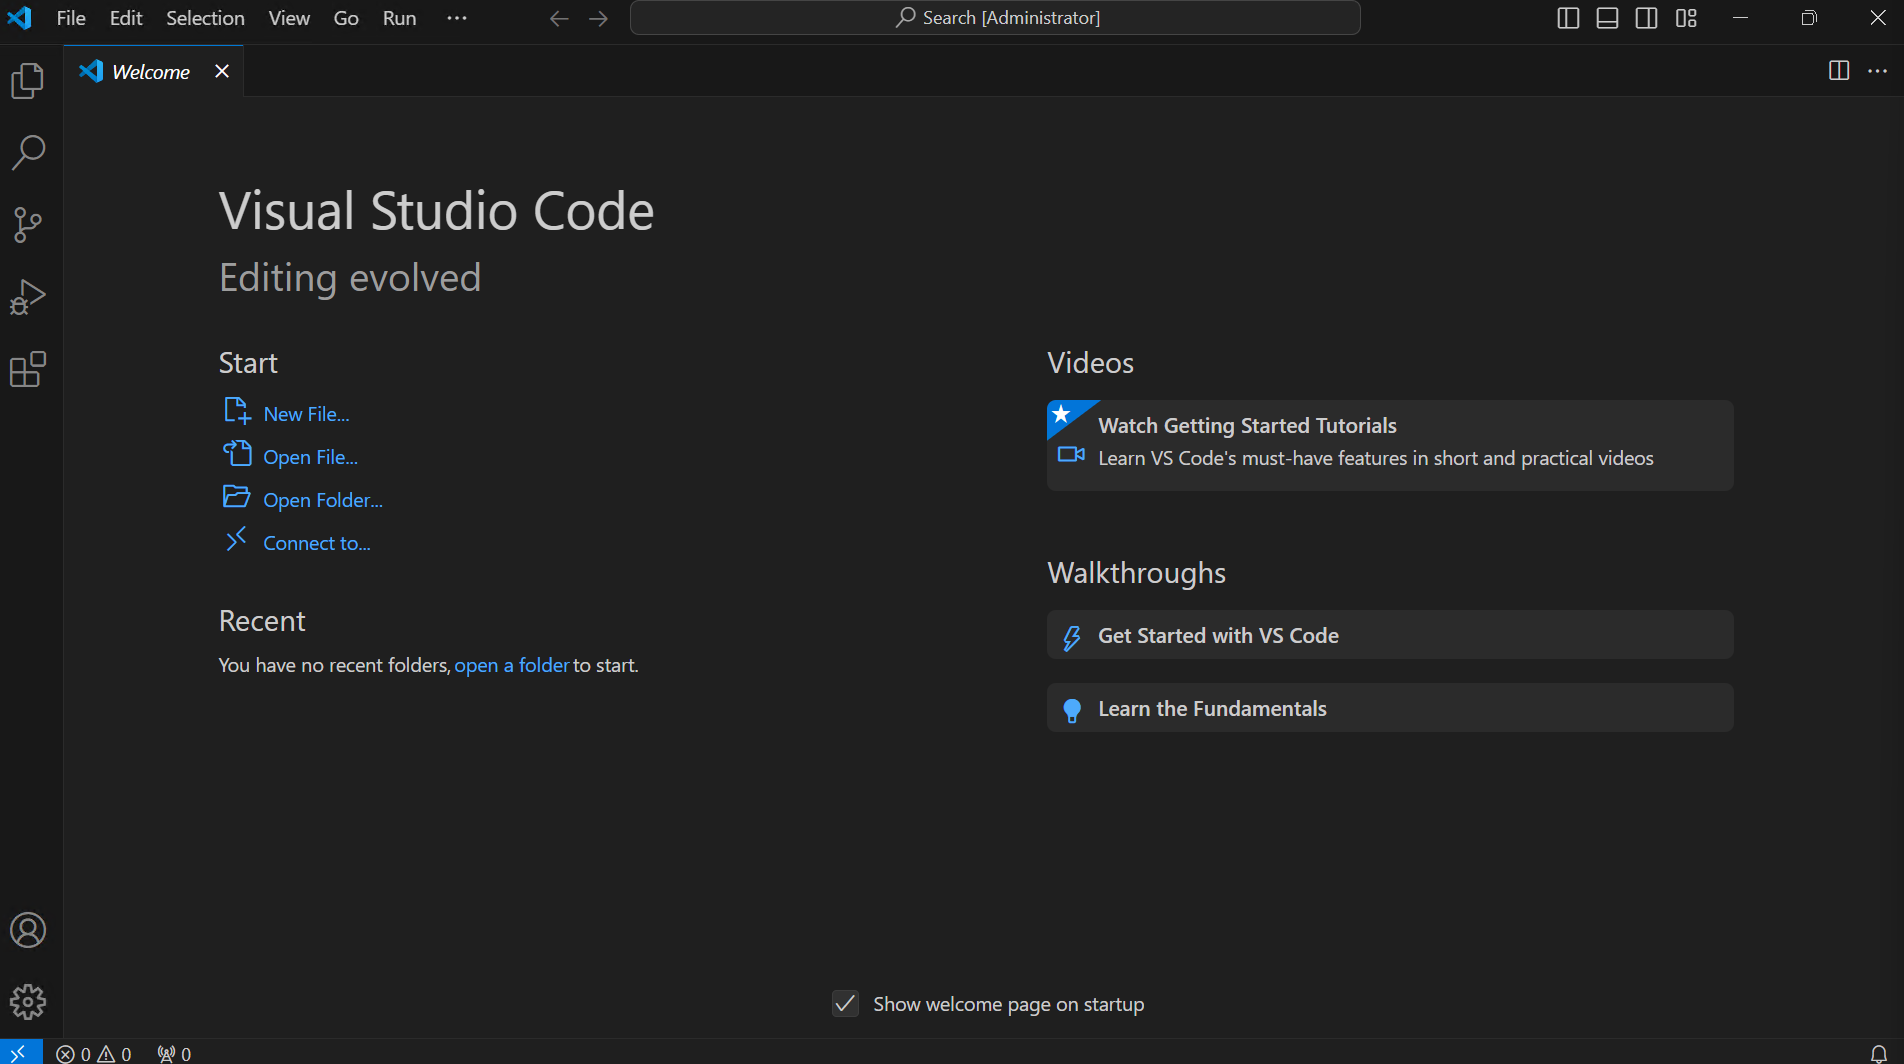Click the Connect to remote icon
1904x1064 pixels.
pyautogui.click(x=236, y=540)
